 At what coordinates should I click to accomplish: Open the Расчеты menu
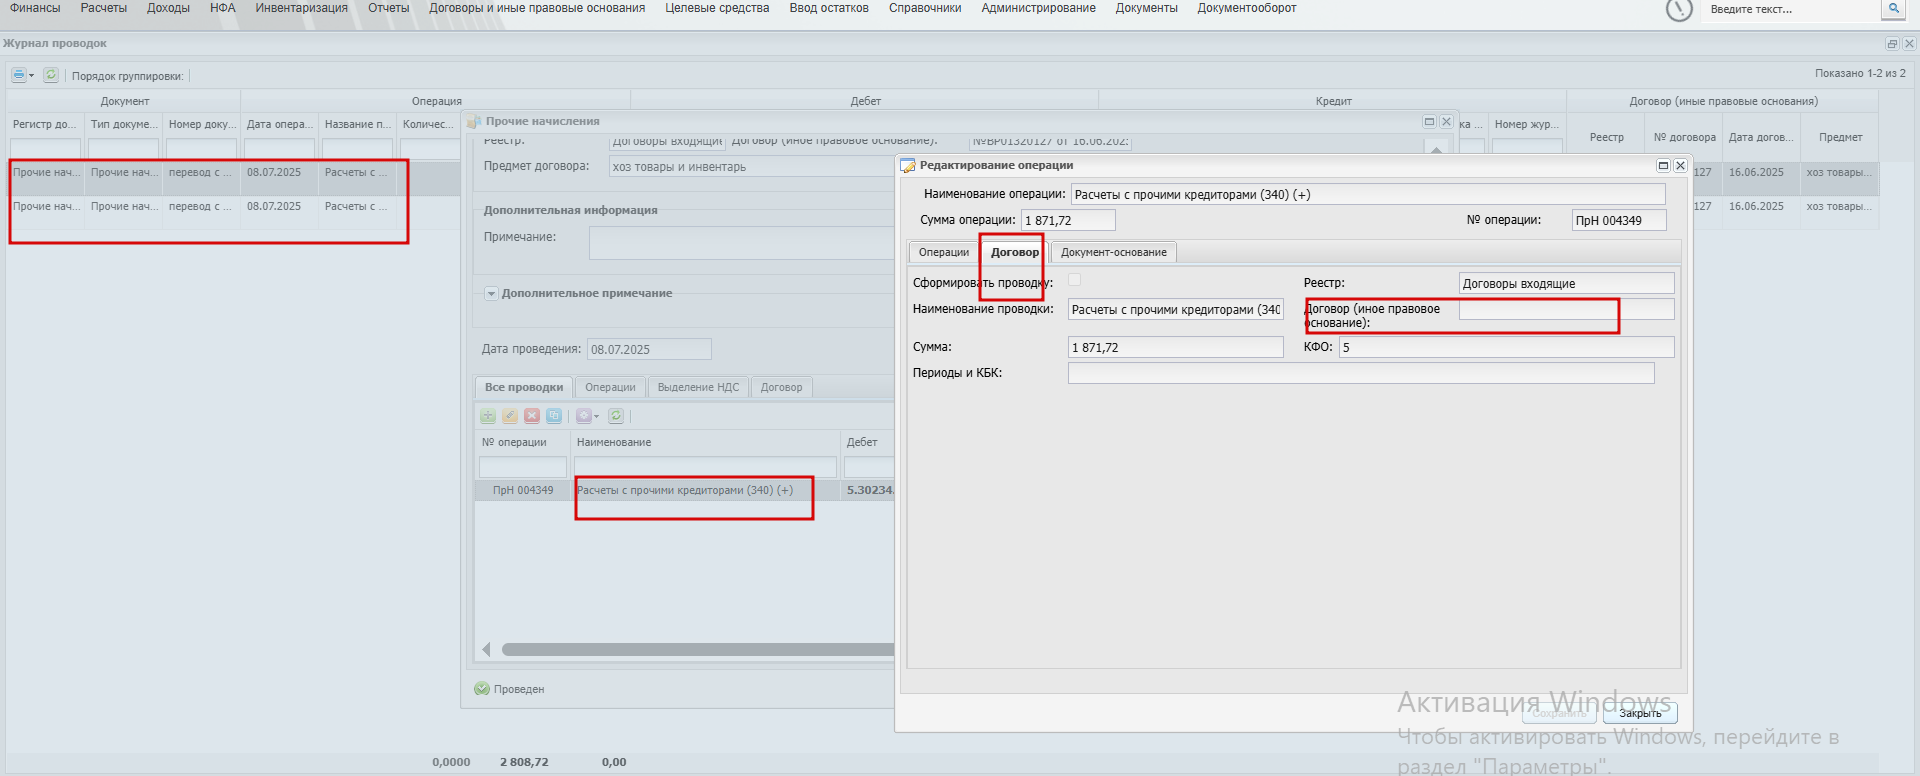coord(104,8)
